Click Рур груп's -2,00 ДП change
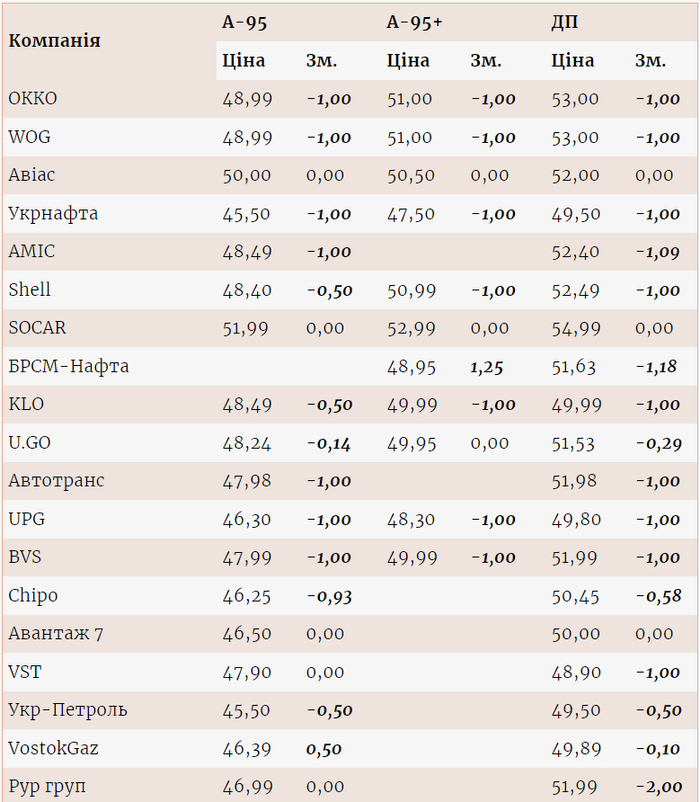The width and height of the screenshot is (700, 802). pos(658,787)
